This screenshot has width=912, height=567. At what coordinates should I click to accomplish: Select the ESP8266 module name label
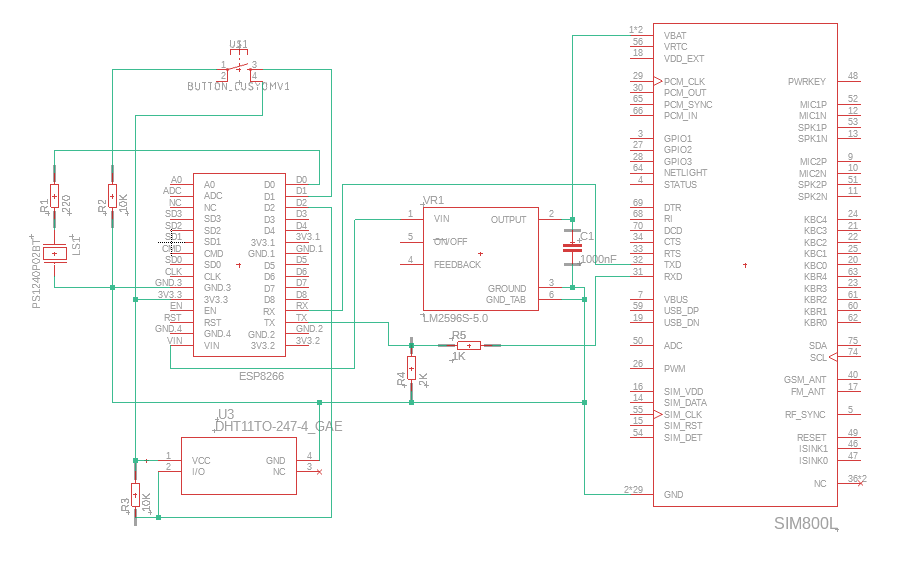261,377
